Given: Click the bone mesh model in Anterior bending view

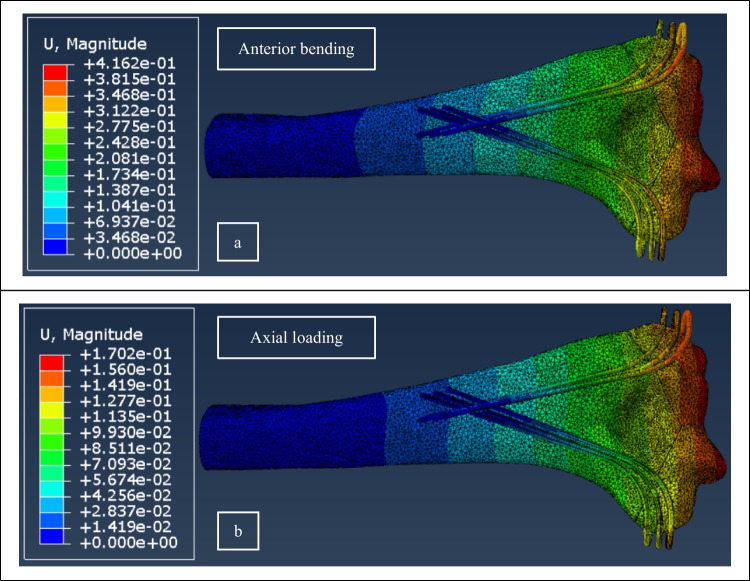Looking at the screenshot, I should point(462,141).
